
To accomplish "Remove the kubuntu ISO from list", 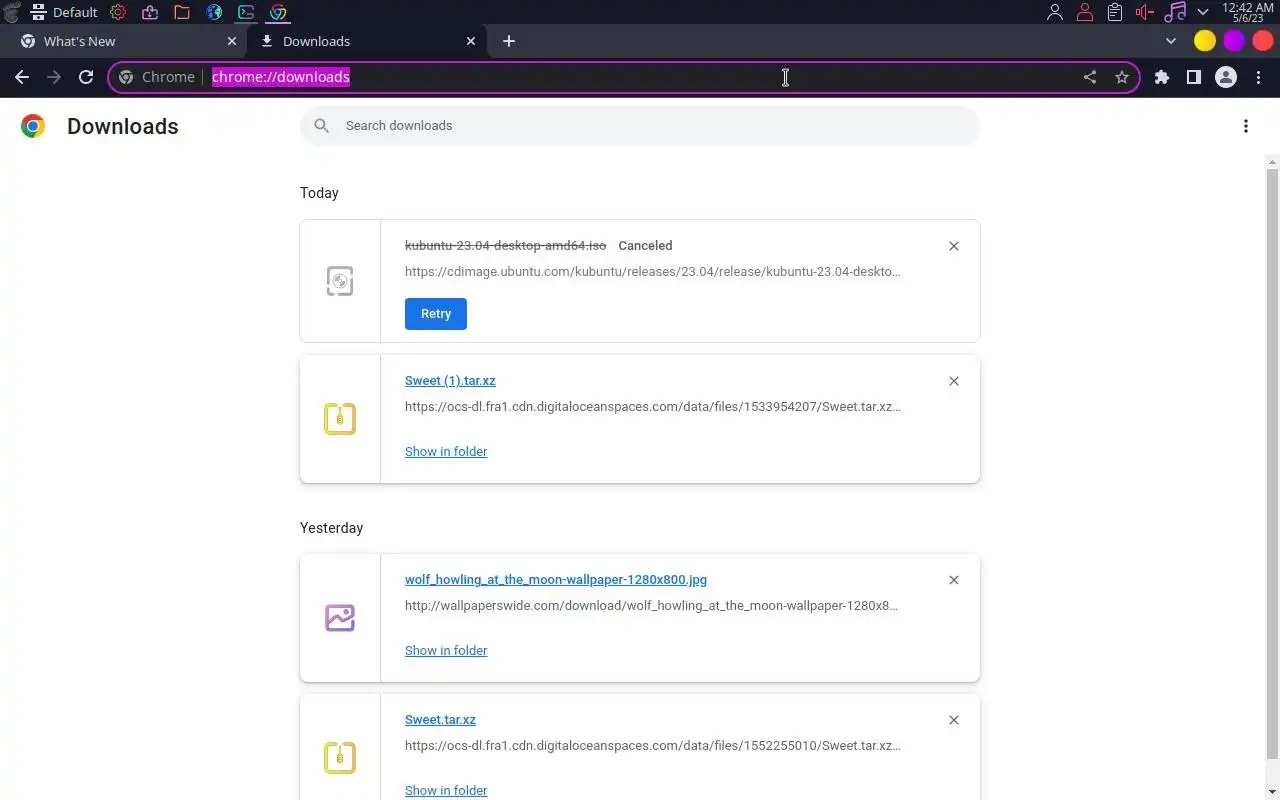I will (954, 246).
